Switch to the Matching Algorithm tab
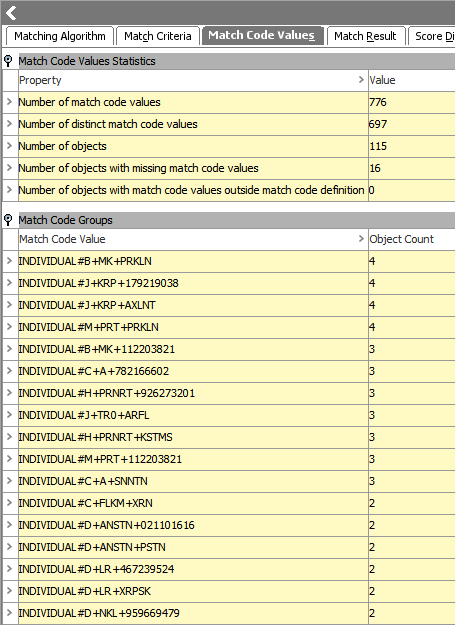Image resolution: width=455 pixels, height=625 pixels. point(60,36)
